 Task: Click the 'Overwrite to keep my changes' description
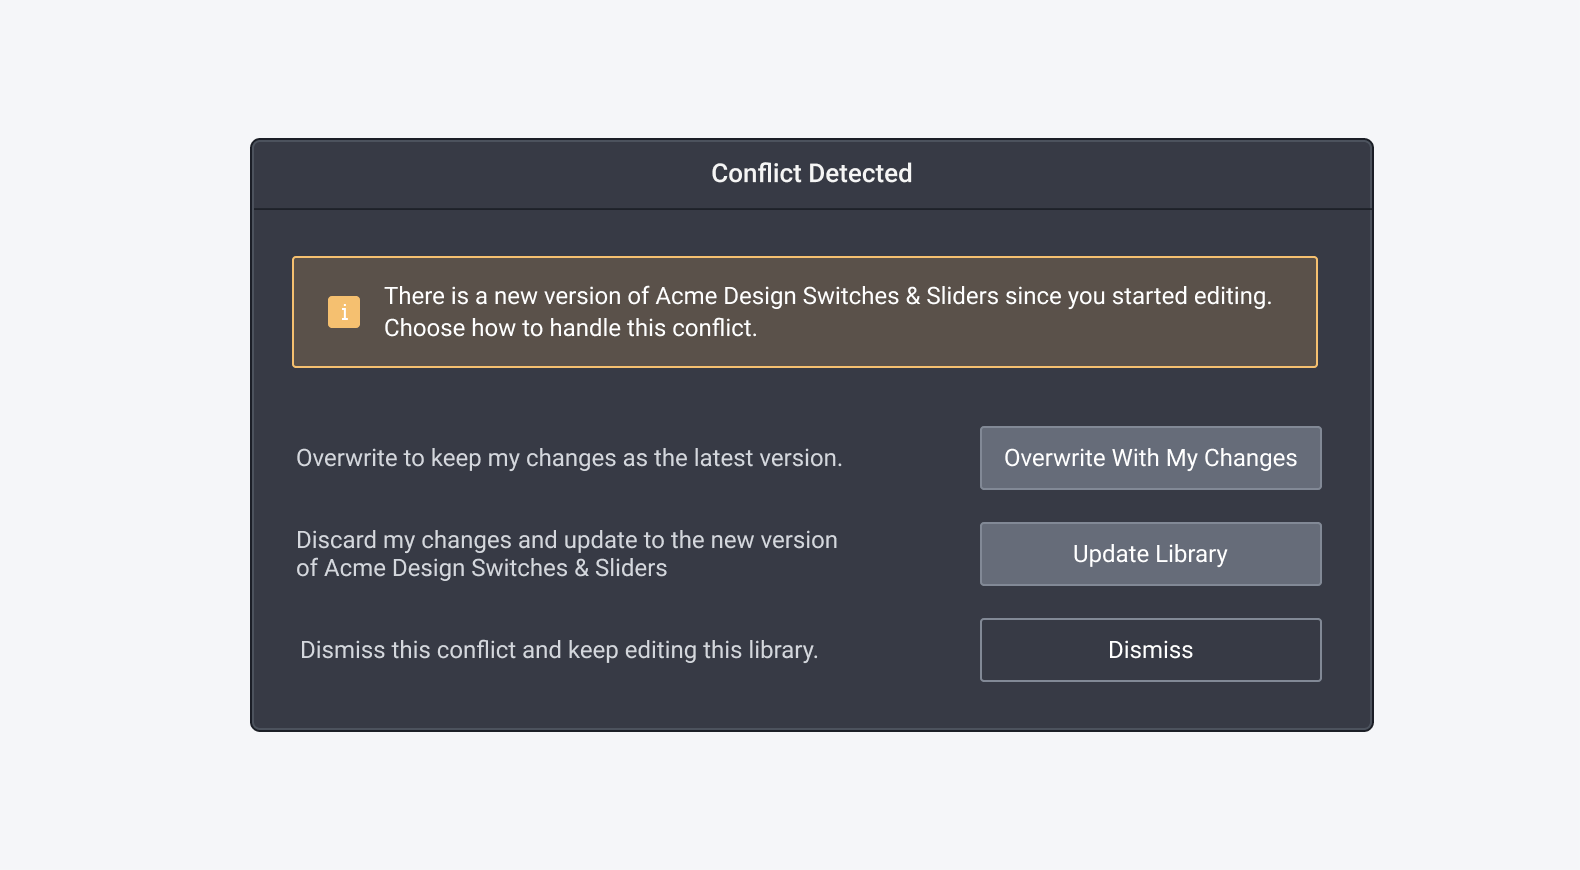click(569, 458)
